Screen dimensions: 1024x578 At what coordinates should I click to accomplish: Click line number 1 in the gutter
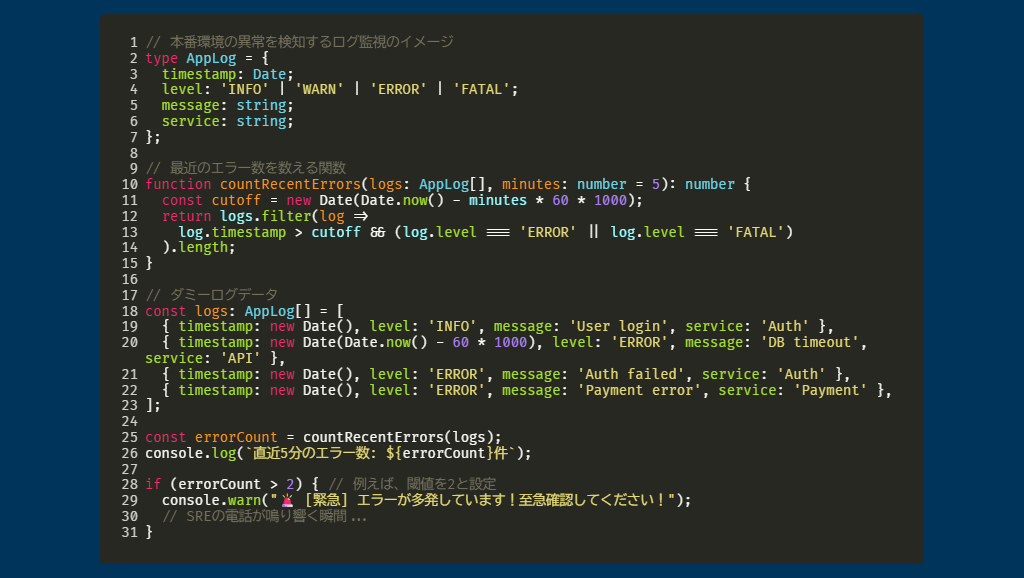(x=133, y=42)
